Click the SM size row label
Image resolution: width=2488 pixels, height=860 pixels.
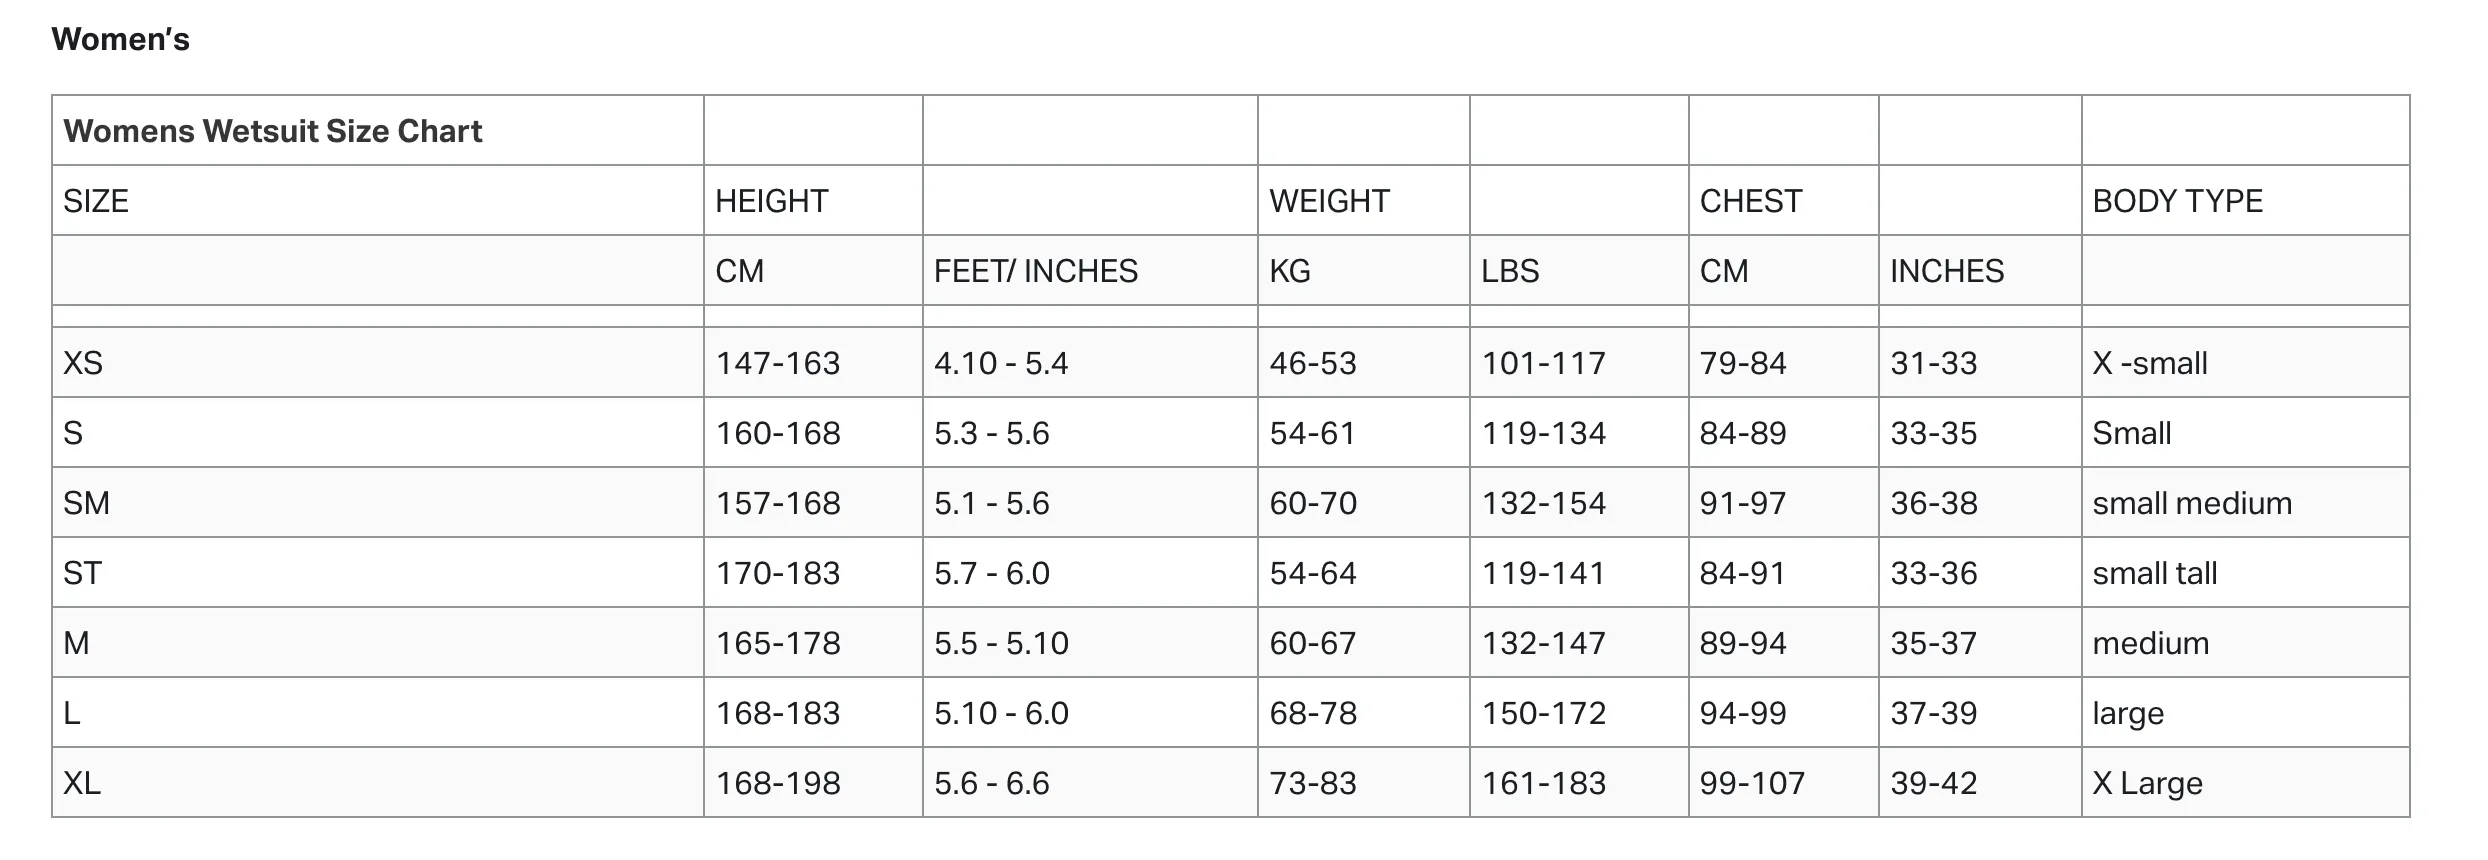[378, 502]
